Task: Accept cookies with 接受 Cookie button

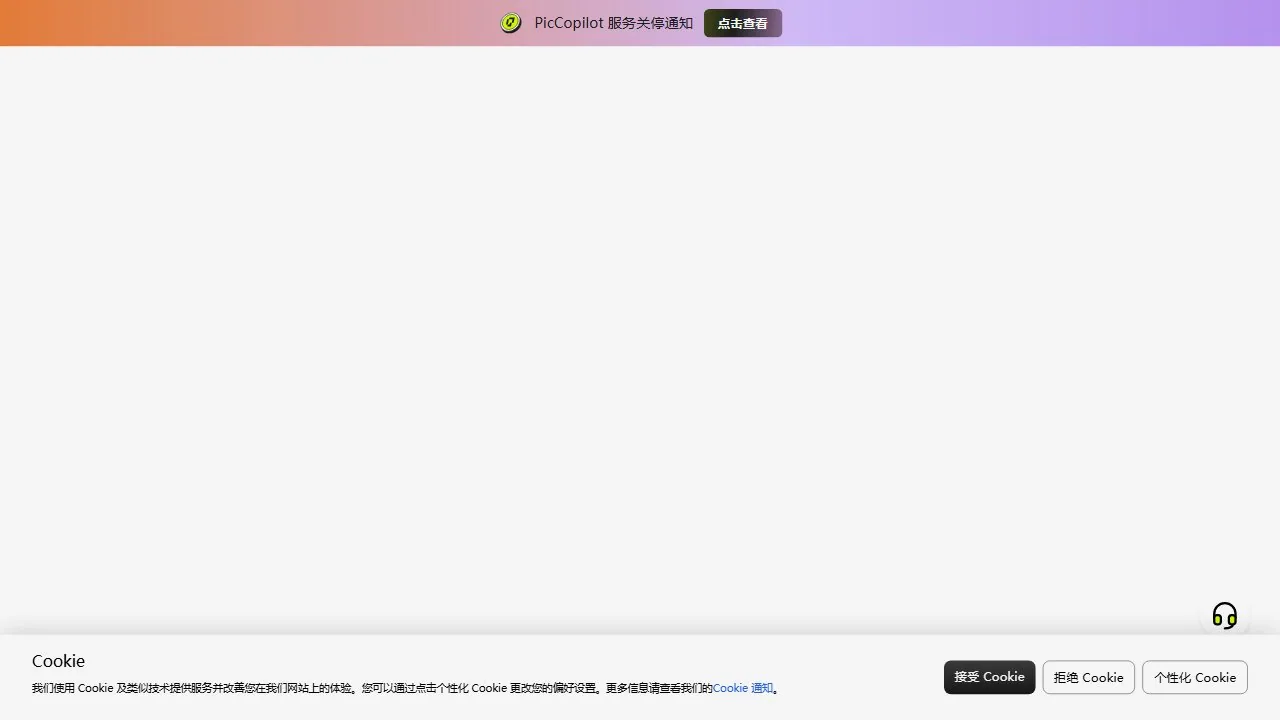Action: point(989,677)
